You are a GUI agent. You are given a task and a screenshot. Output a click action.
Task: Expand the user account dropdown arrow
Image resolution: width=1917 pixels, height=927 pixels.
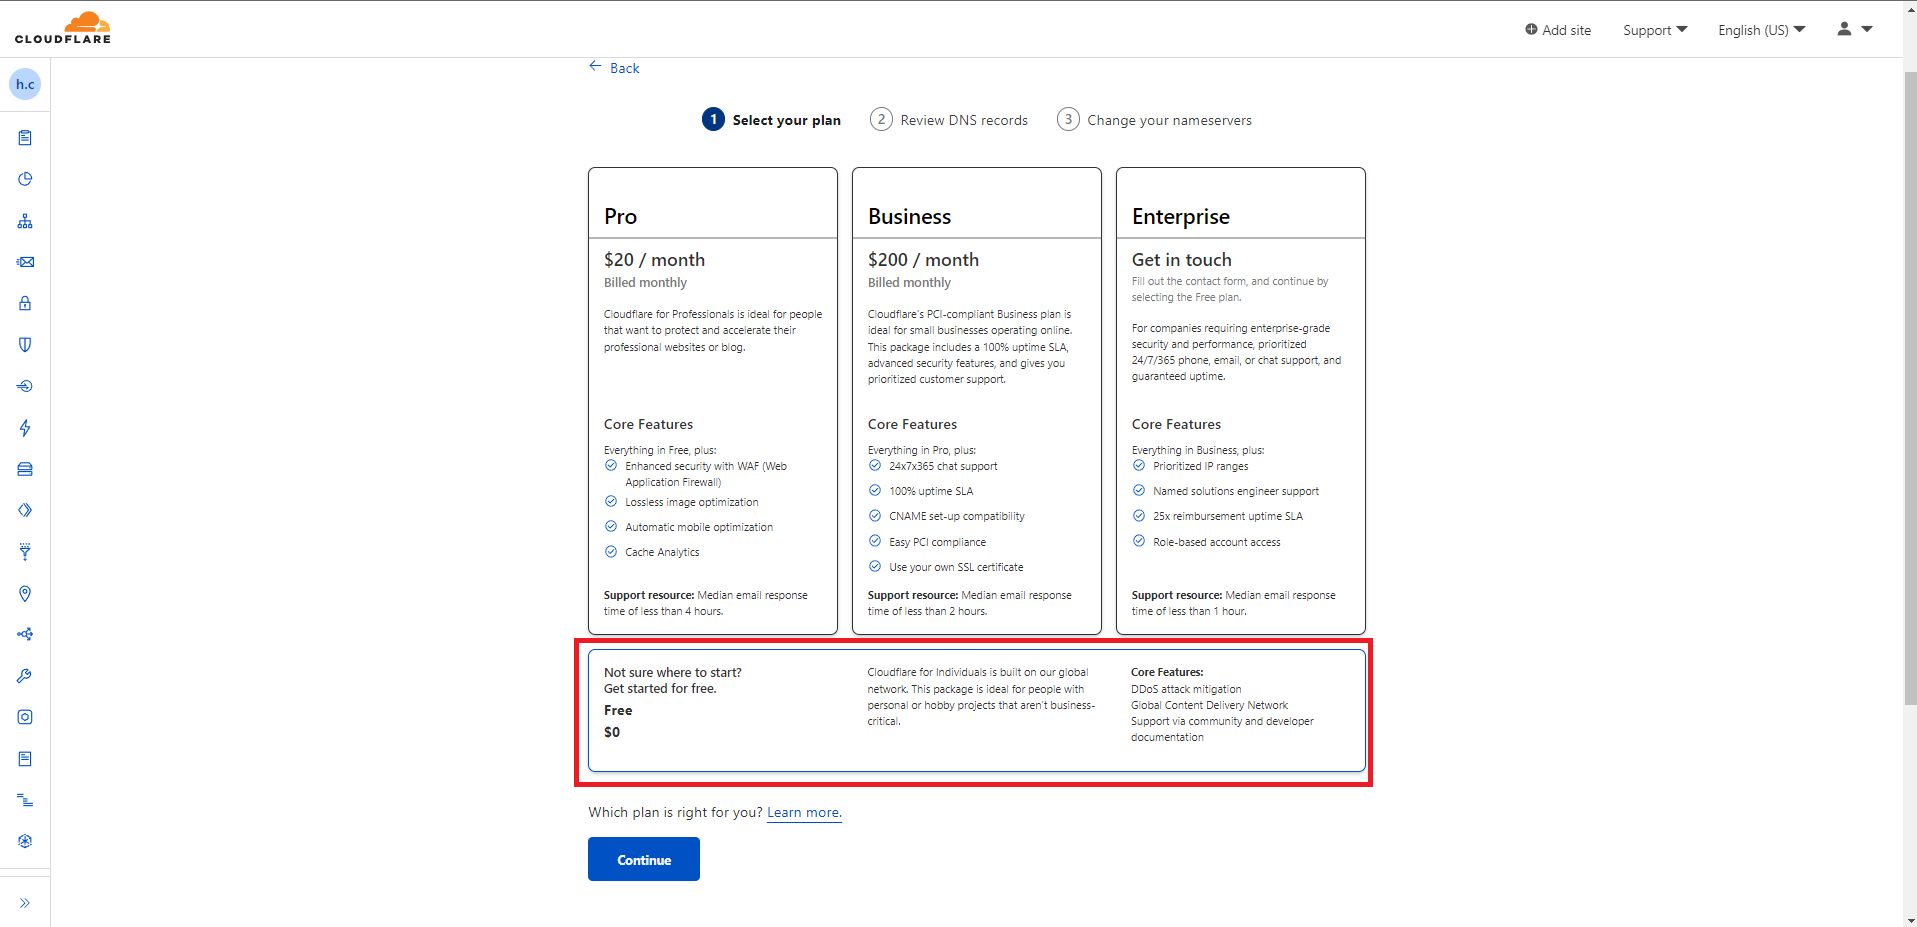[x=1867, y=29]
